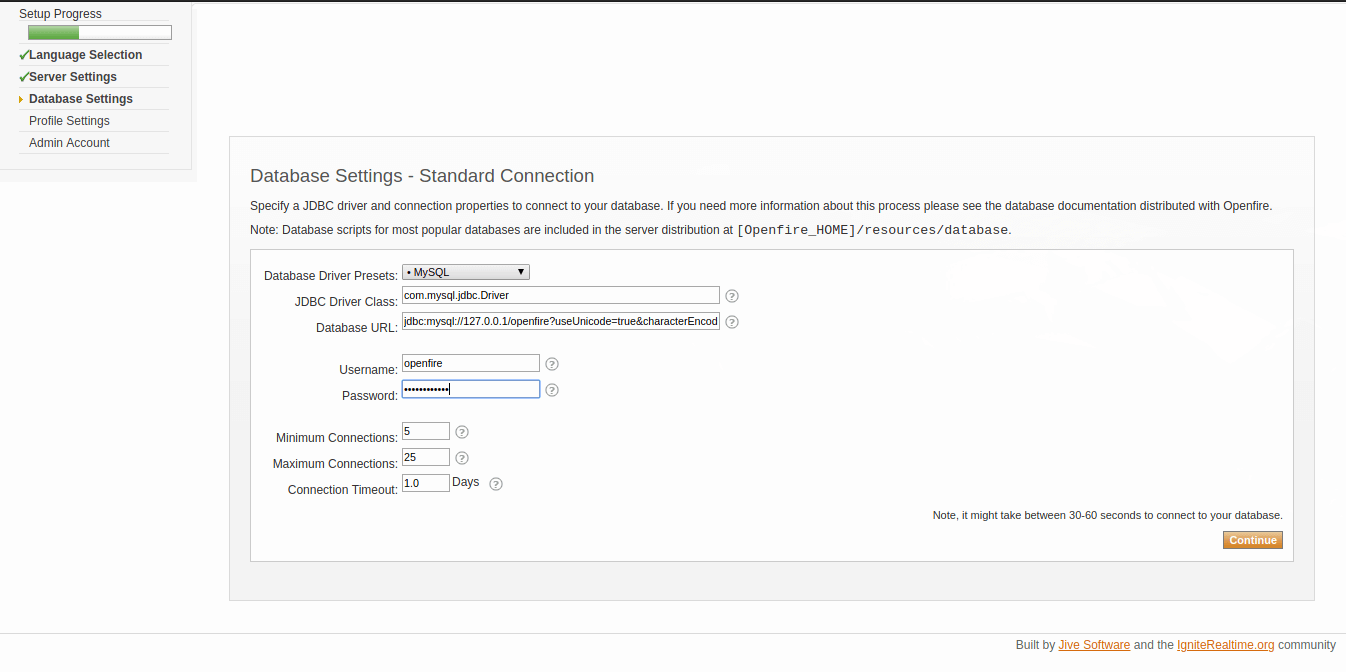Open help icon beside Username field
The height and width of the screenshot is (672, 1346).
pyautogui.click(x=552, y=364)
